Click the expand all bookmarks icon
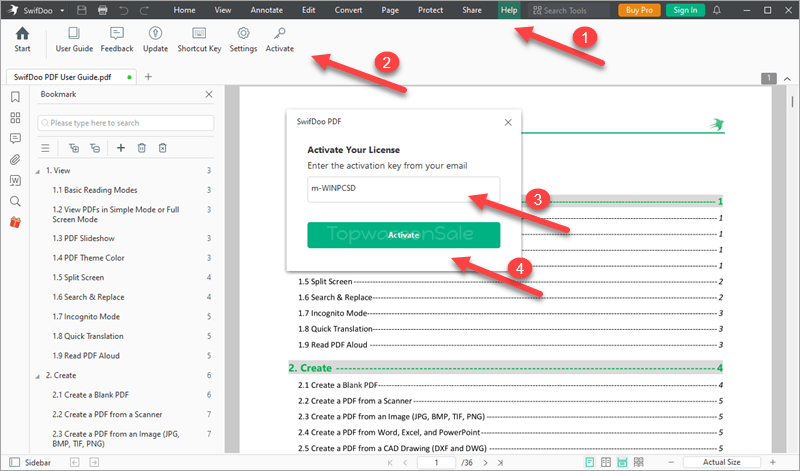This screenshot has width=800, height=471. pos(74,148)
